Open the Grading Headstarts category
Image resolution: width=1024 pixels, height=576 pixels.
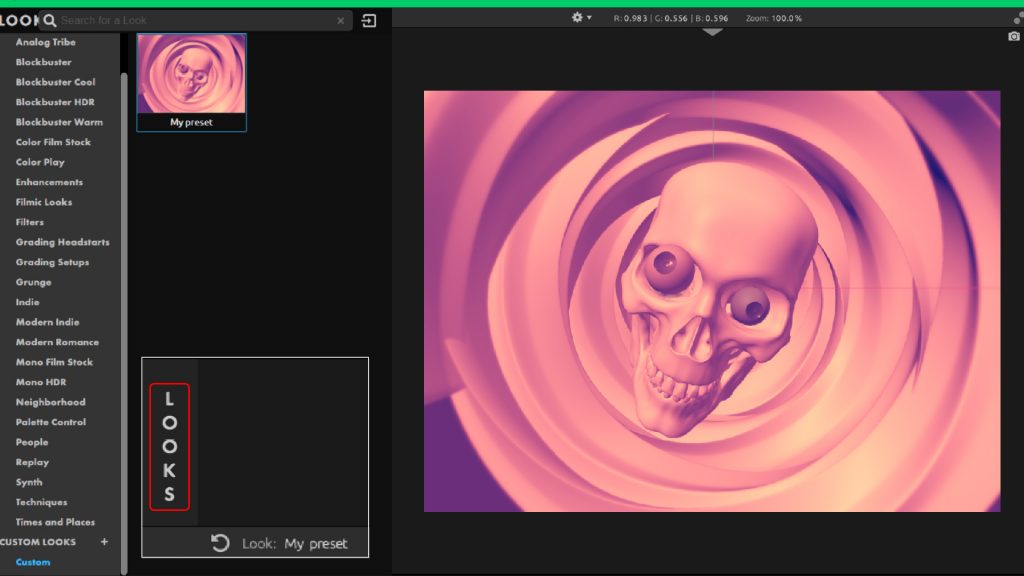coord(62,242)
